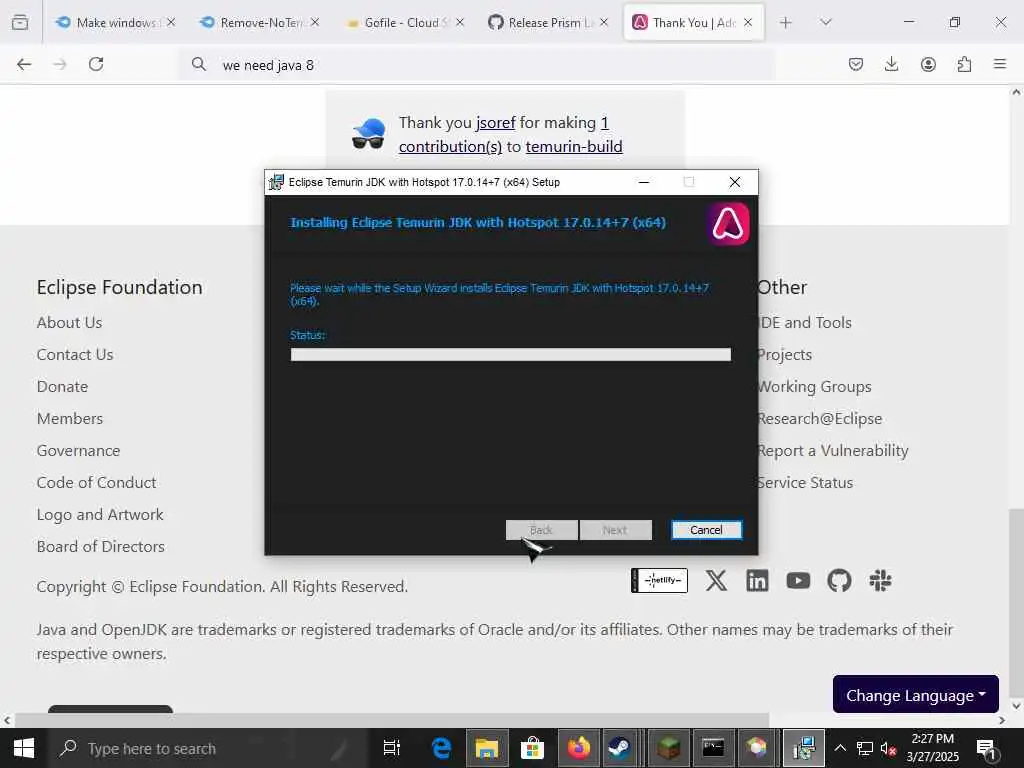Open the Firefox account menu
This screenshot has width=1024, height=768.
[x=928, y=64]
